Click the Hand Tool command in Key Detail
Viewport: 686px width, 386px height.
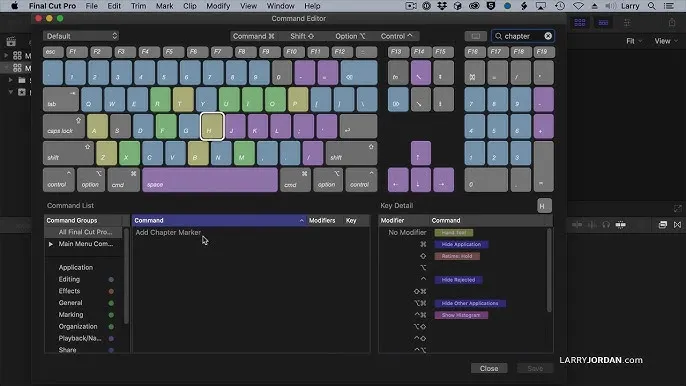coord(454,233)
